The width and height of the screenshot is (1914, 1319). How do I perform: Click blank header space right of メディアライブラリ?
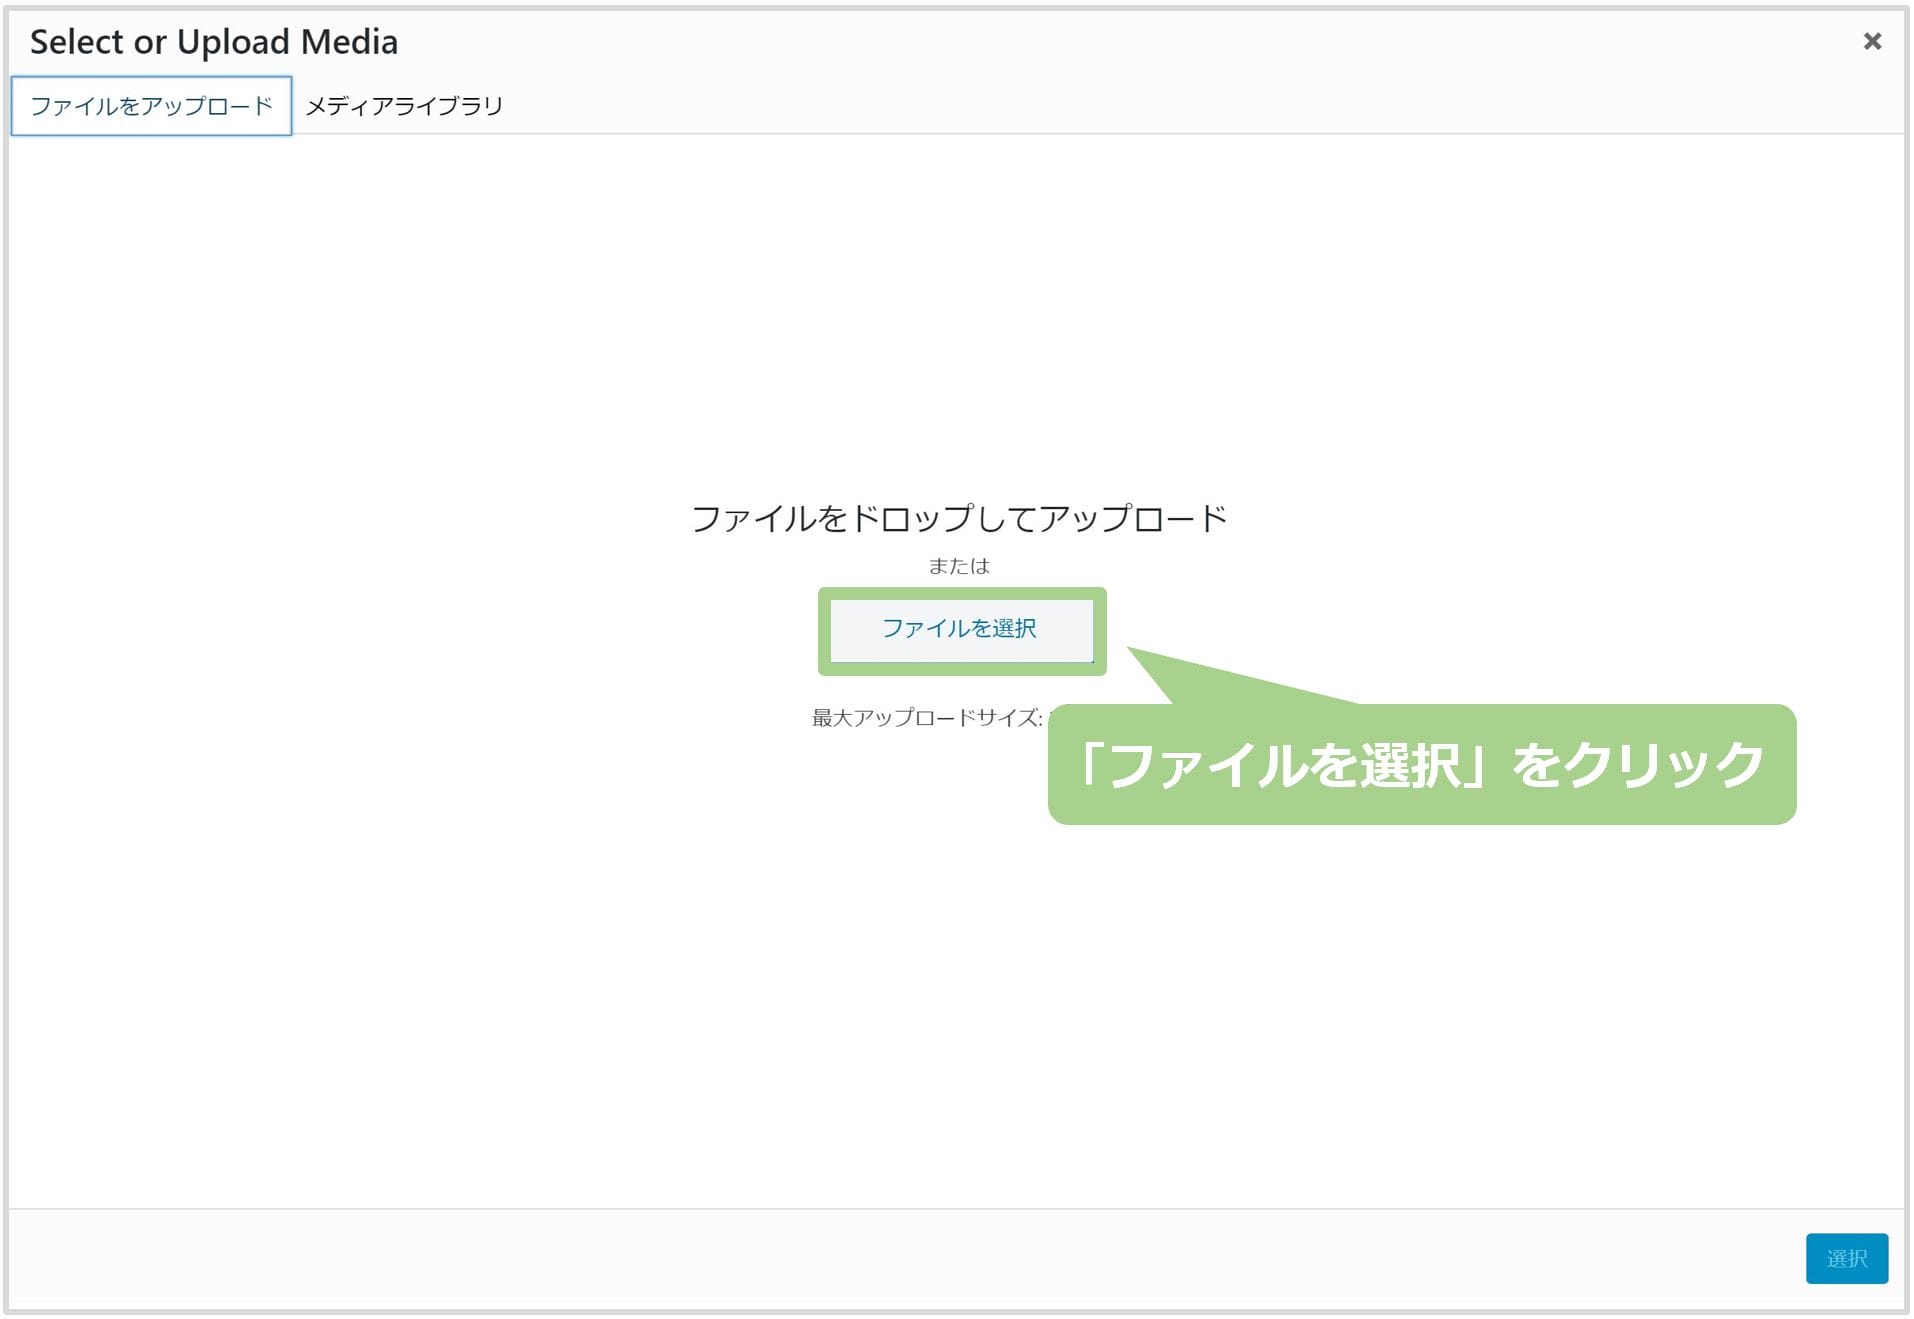(x=1100, y=106)
